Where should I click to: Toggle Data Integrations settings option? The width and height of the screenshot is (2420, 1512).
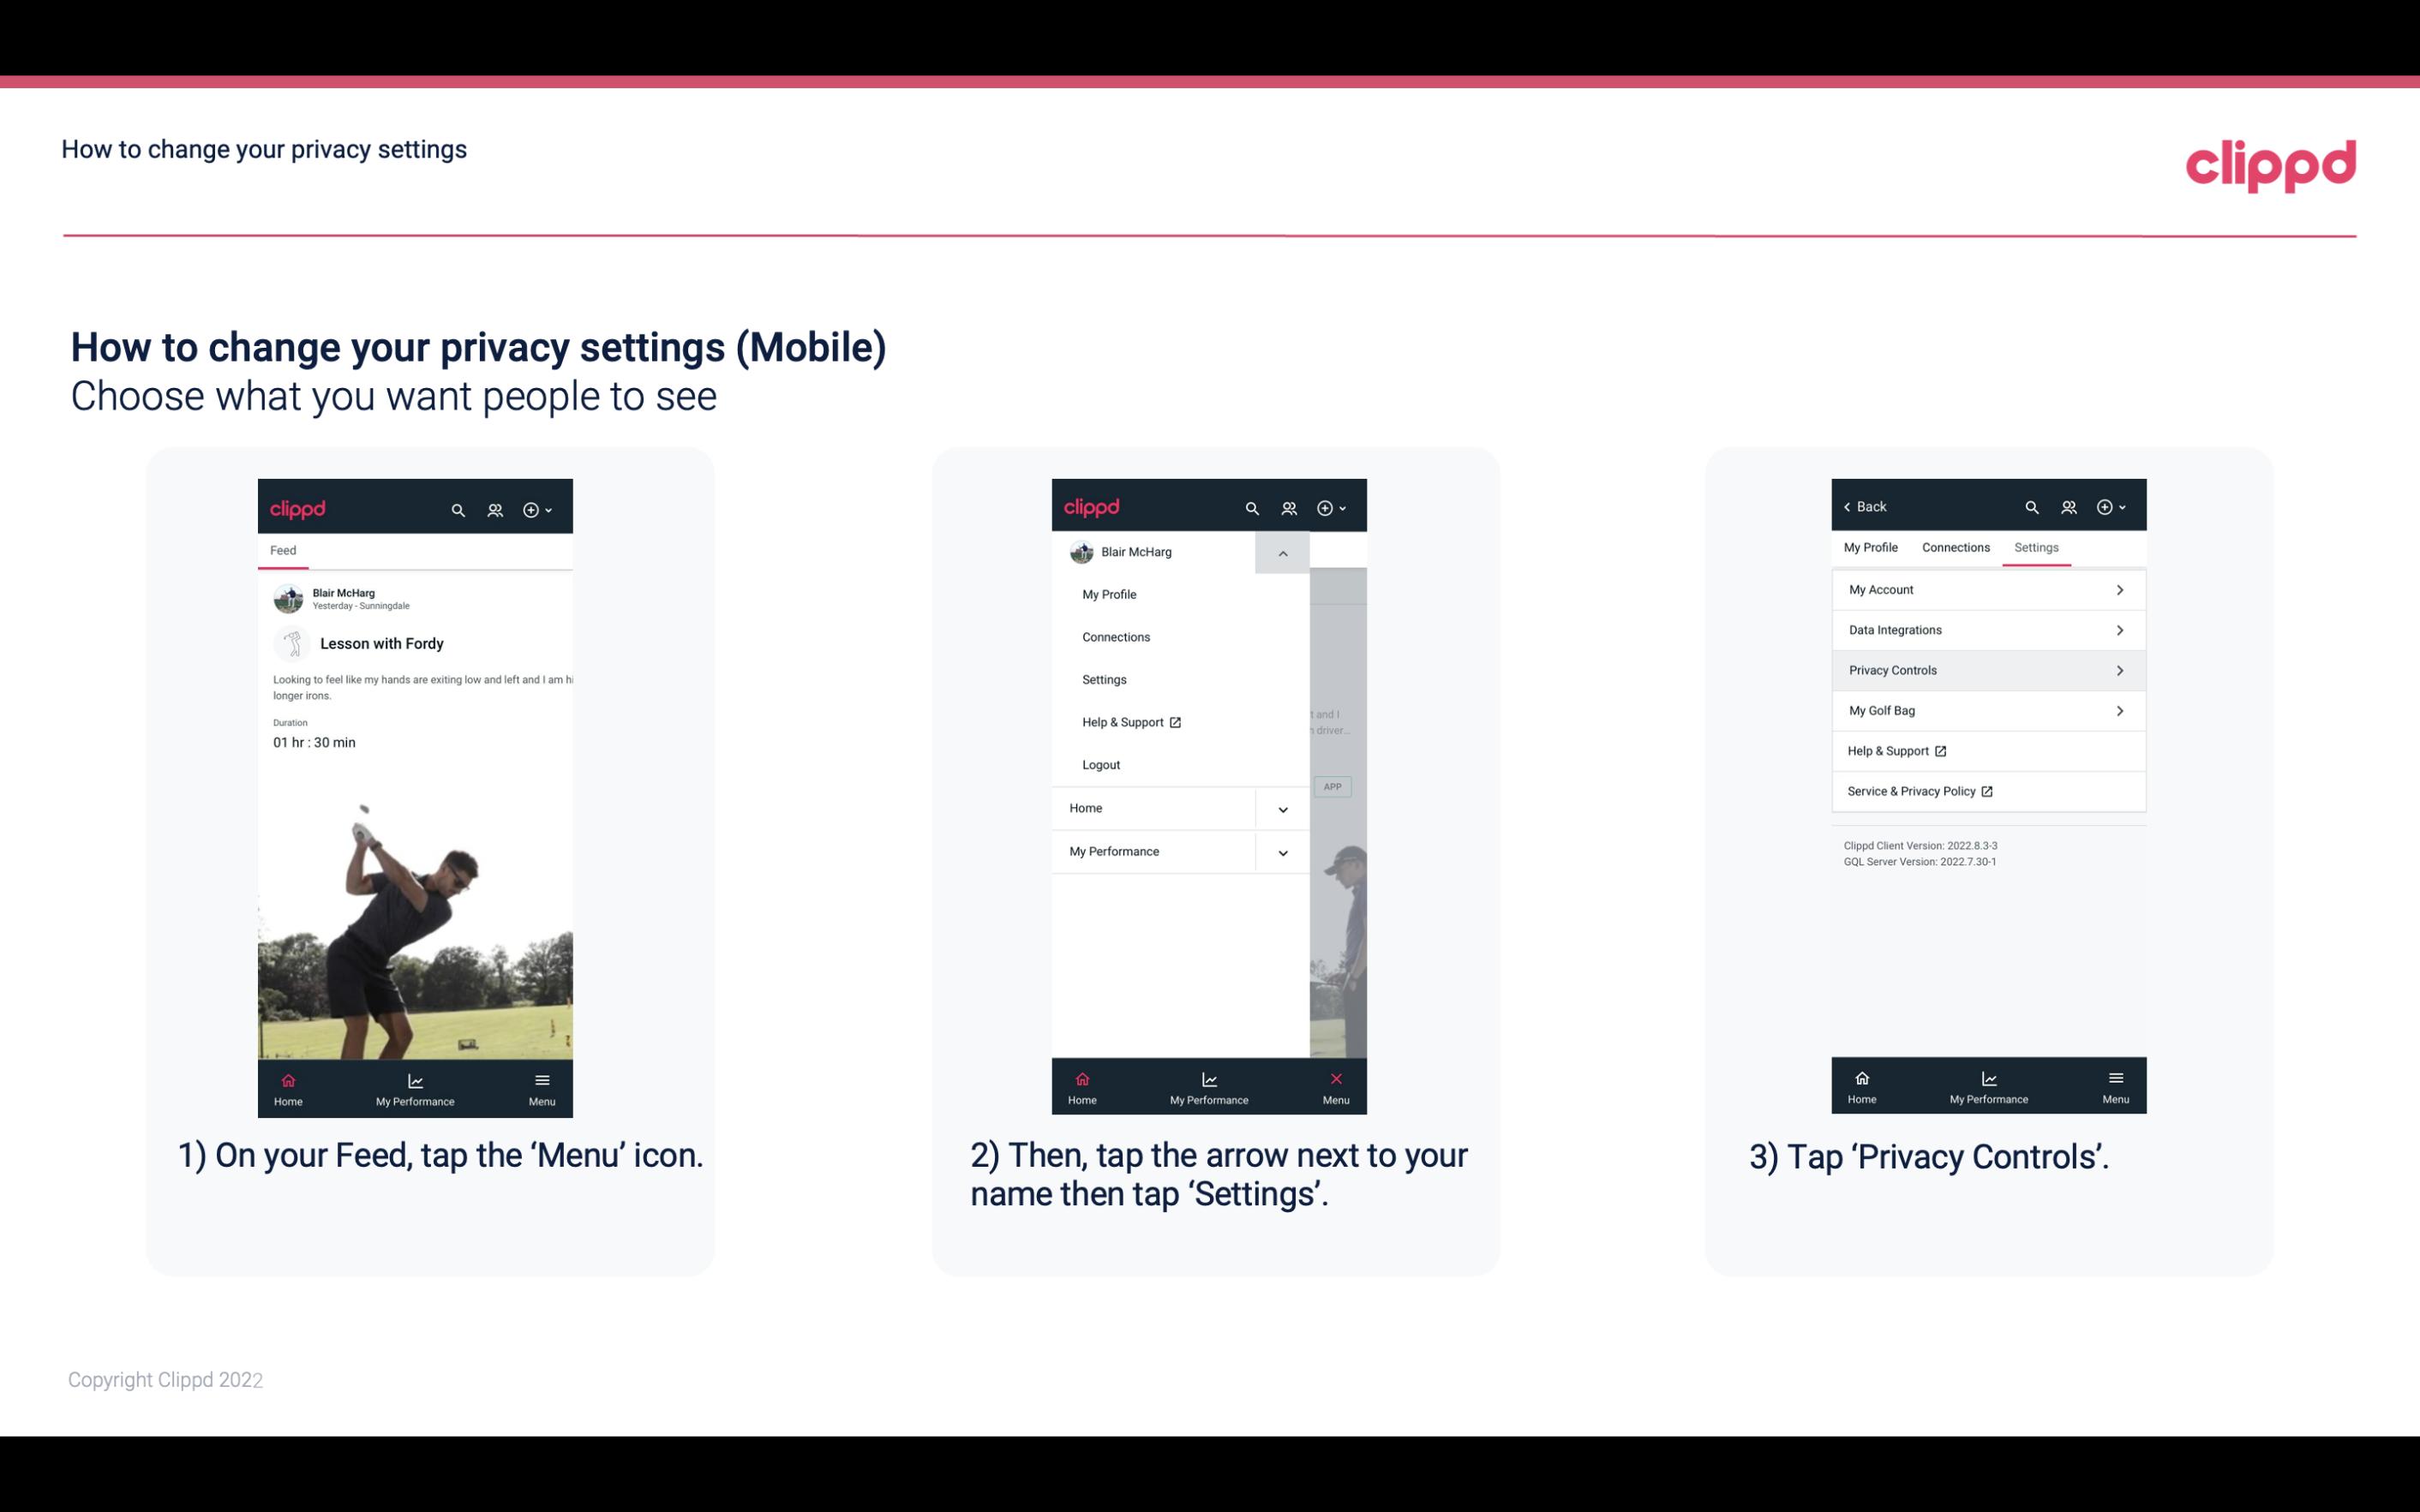tap(1986, 629)
